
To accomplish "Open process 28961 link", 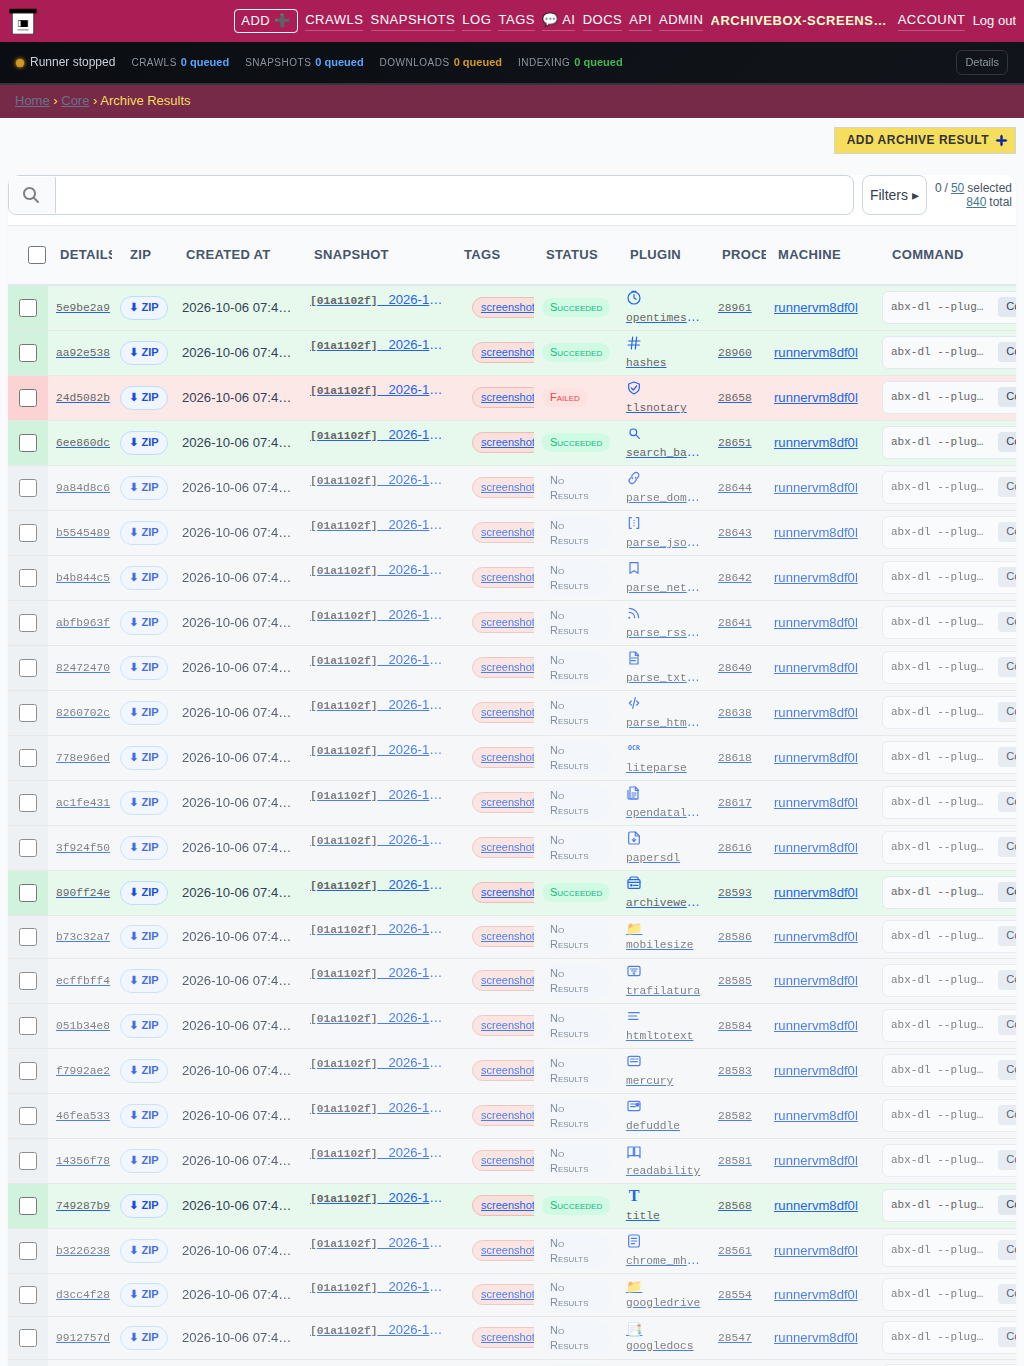I will pos(735,308).
